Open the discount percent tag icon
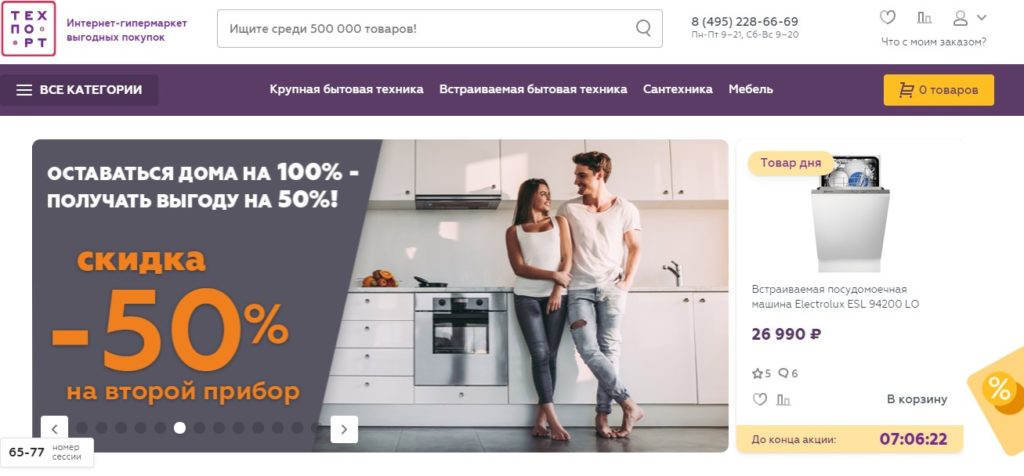 pos(999,389)
